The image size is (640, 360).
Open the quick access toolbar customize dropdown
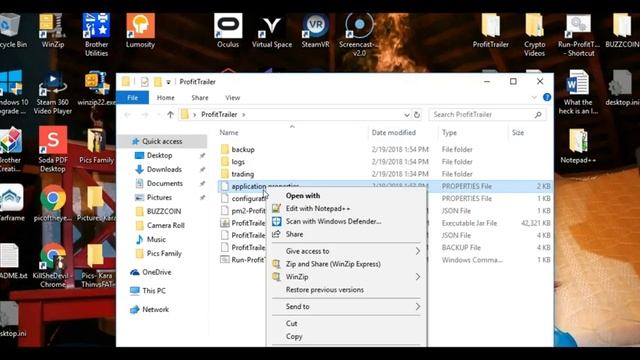click(x=168, y=82)
